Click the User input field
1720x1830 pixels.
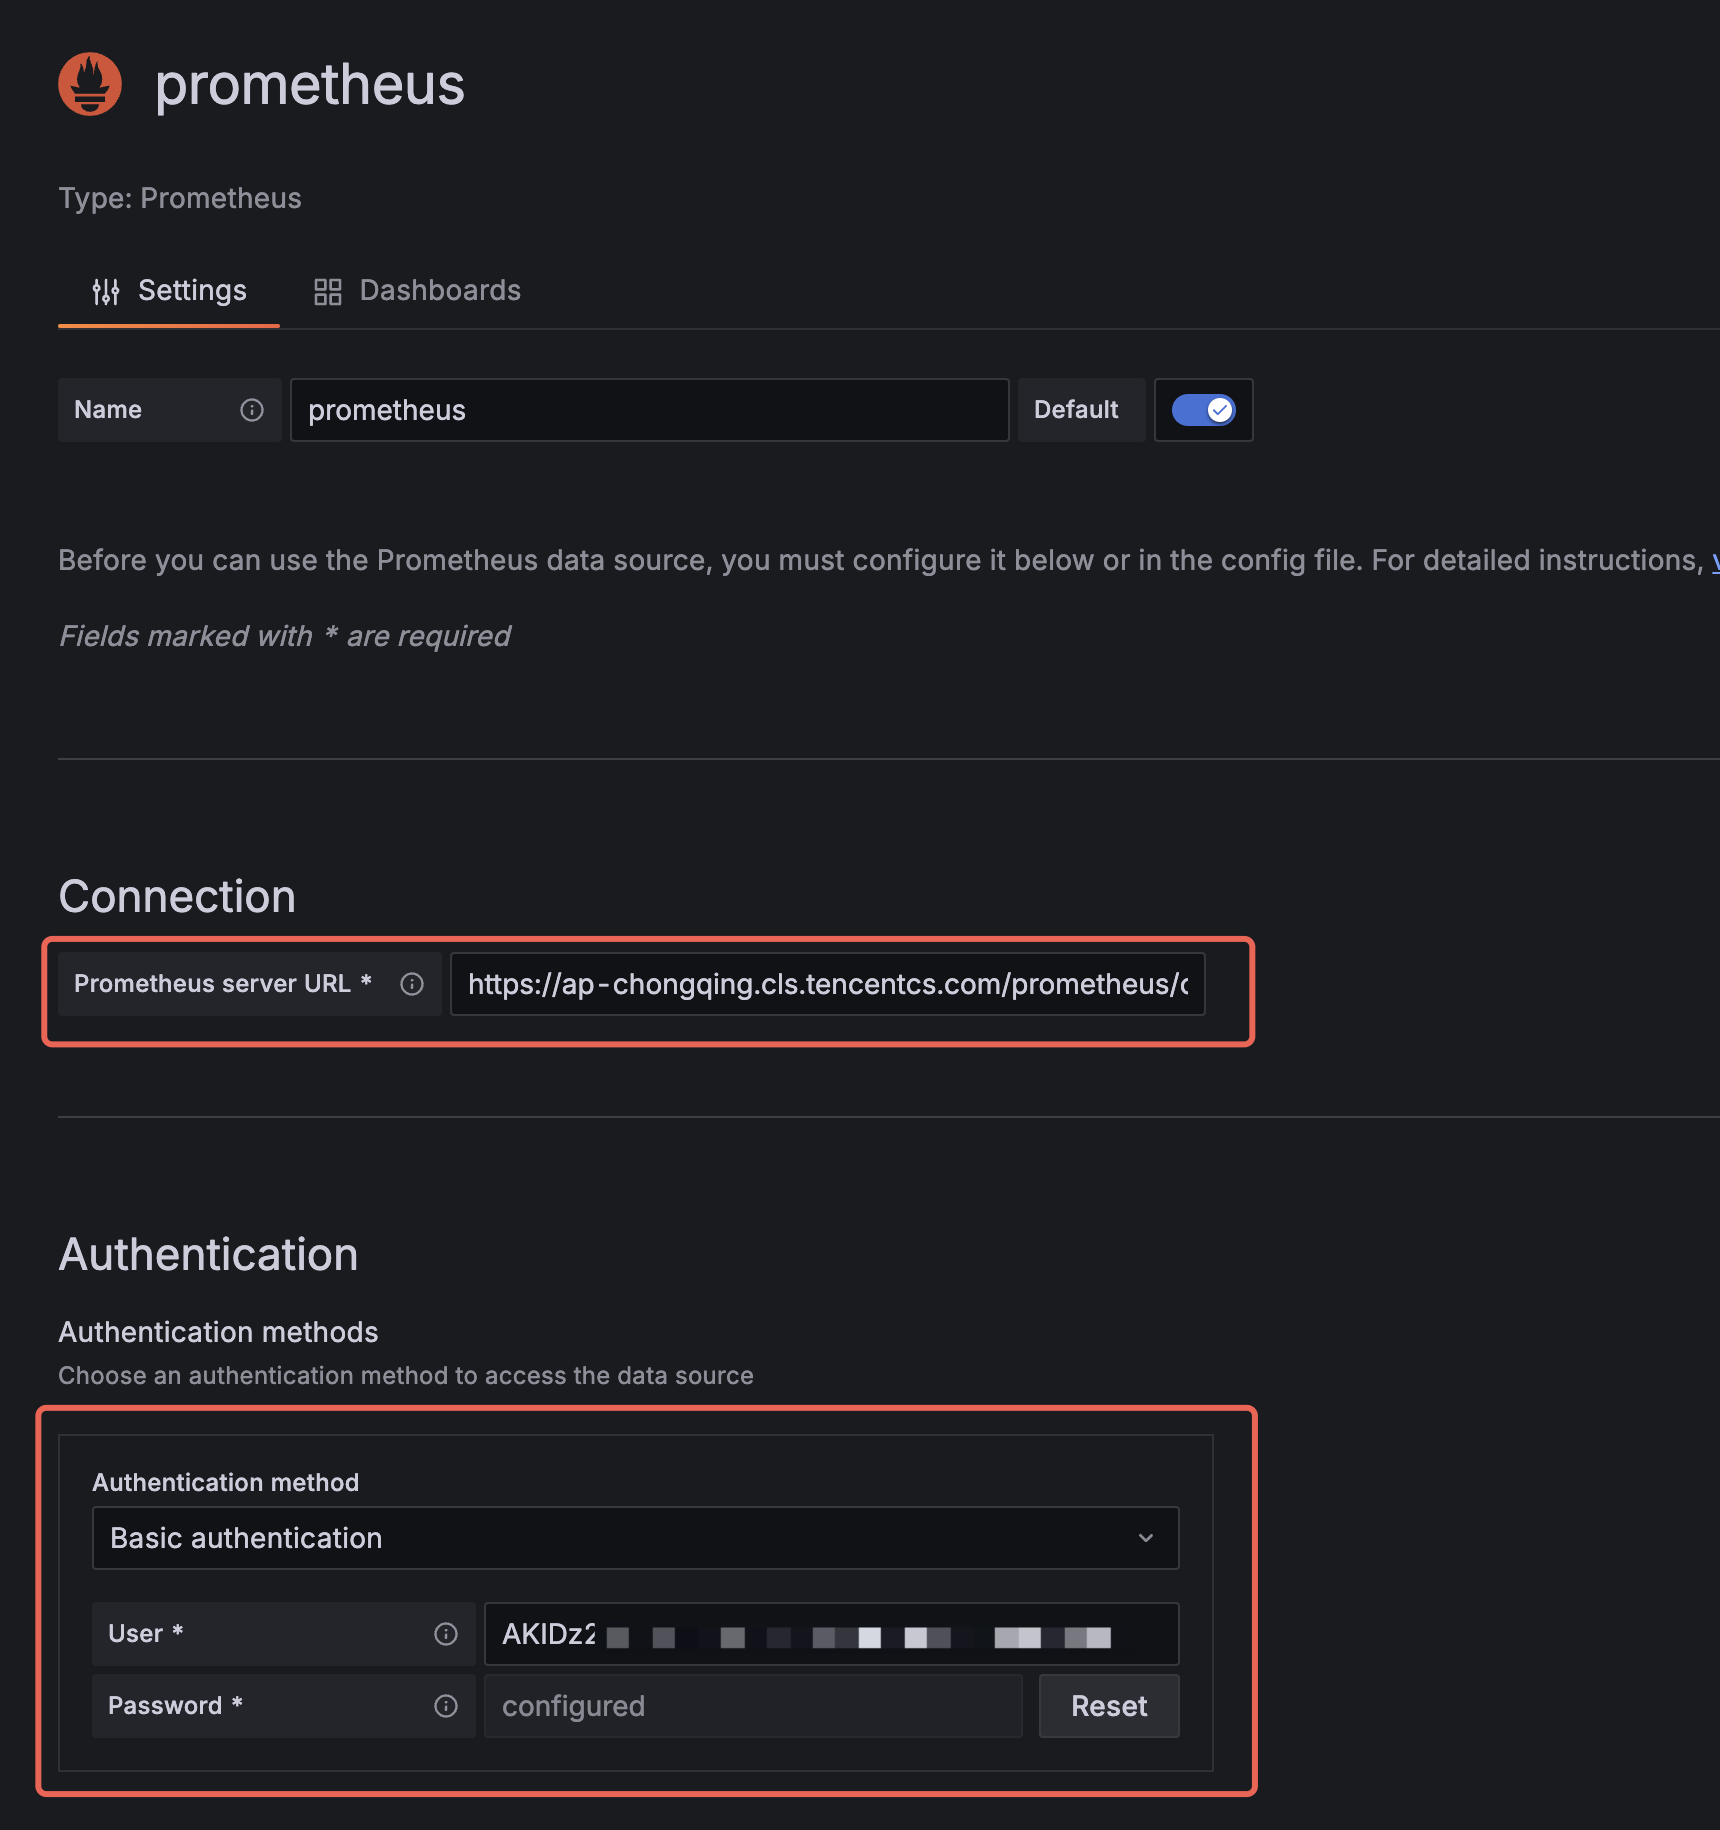(830, 1634)
